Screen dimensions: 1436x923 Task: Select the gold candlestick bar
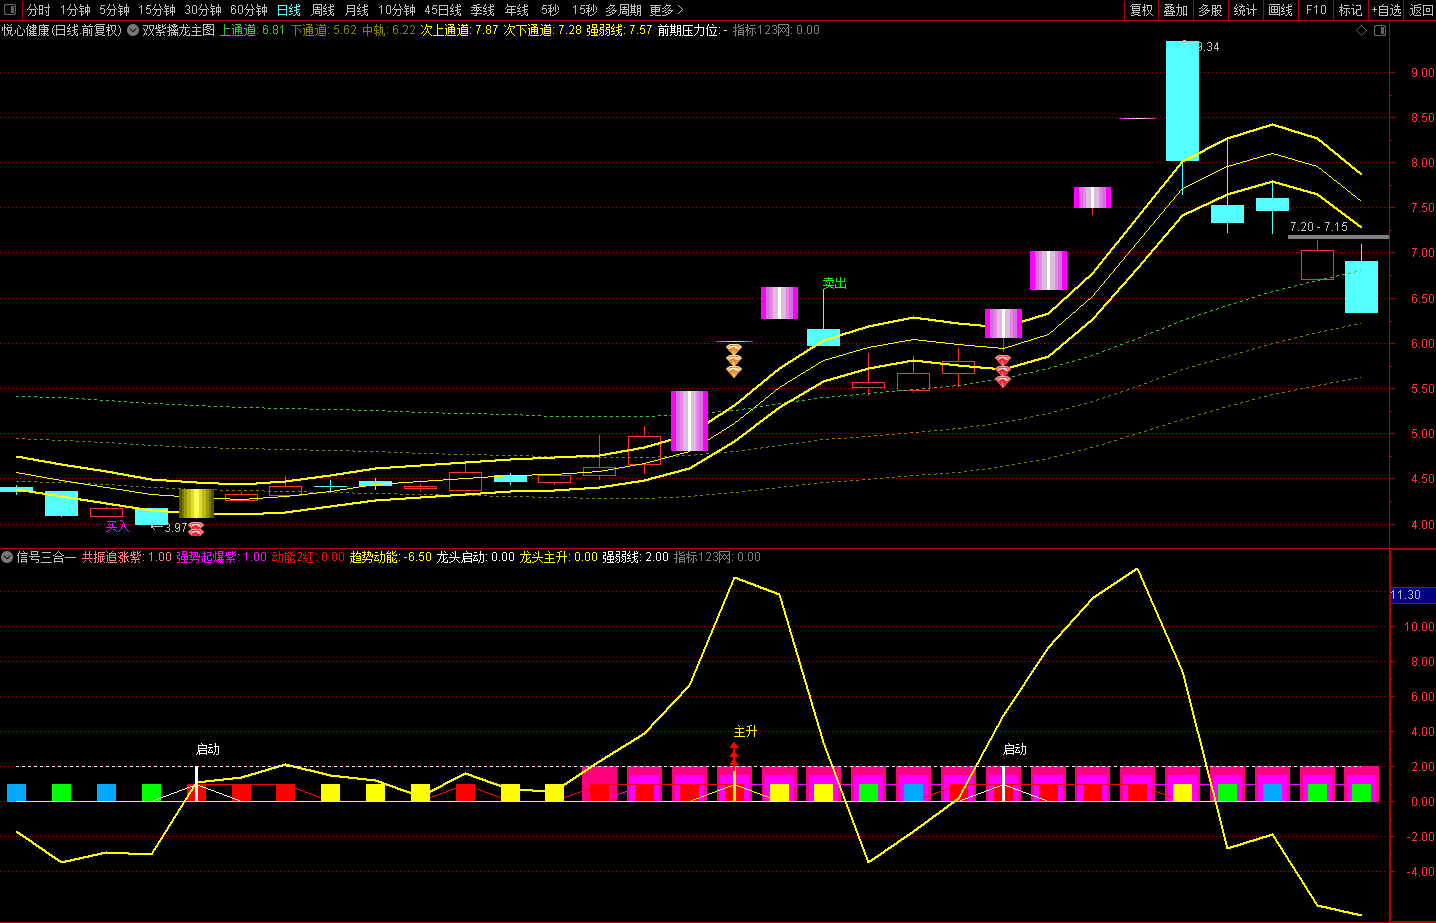196,503
